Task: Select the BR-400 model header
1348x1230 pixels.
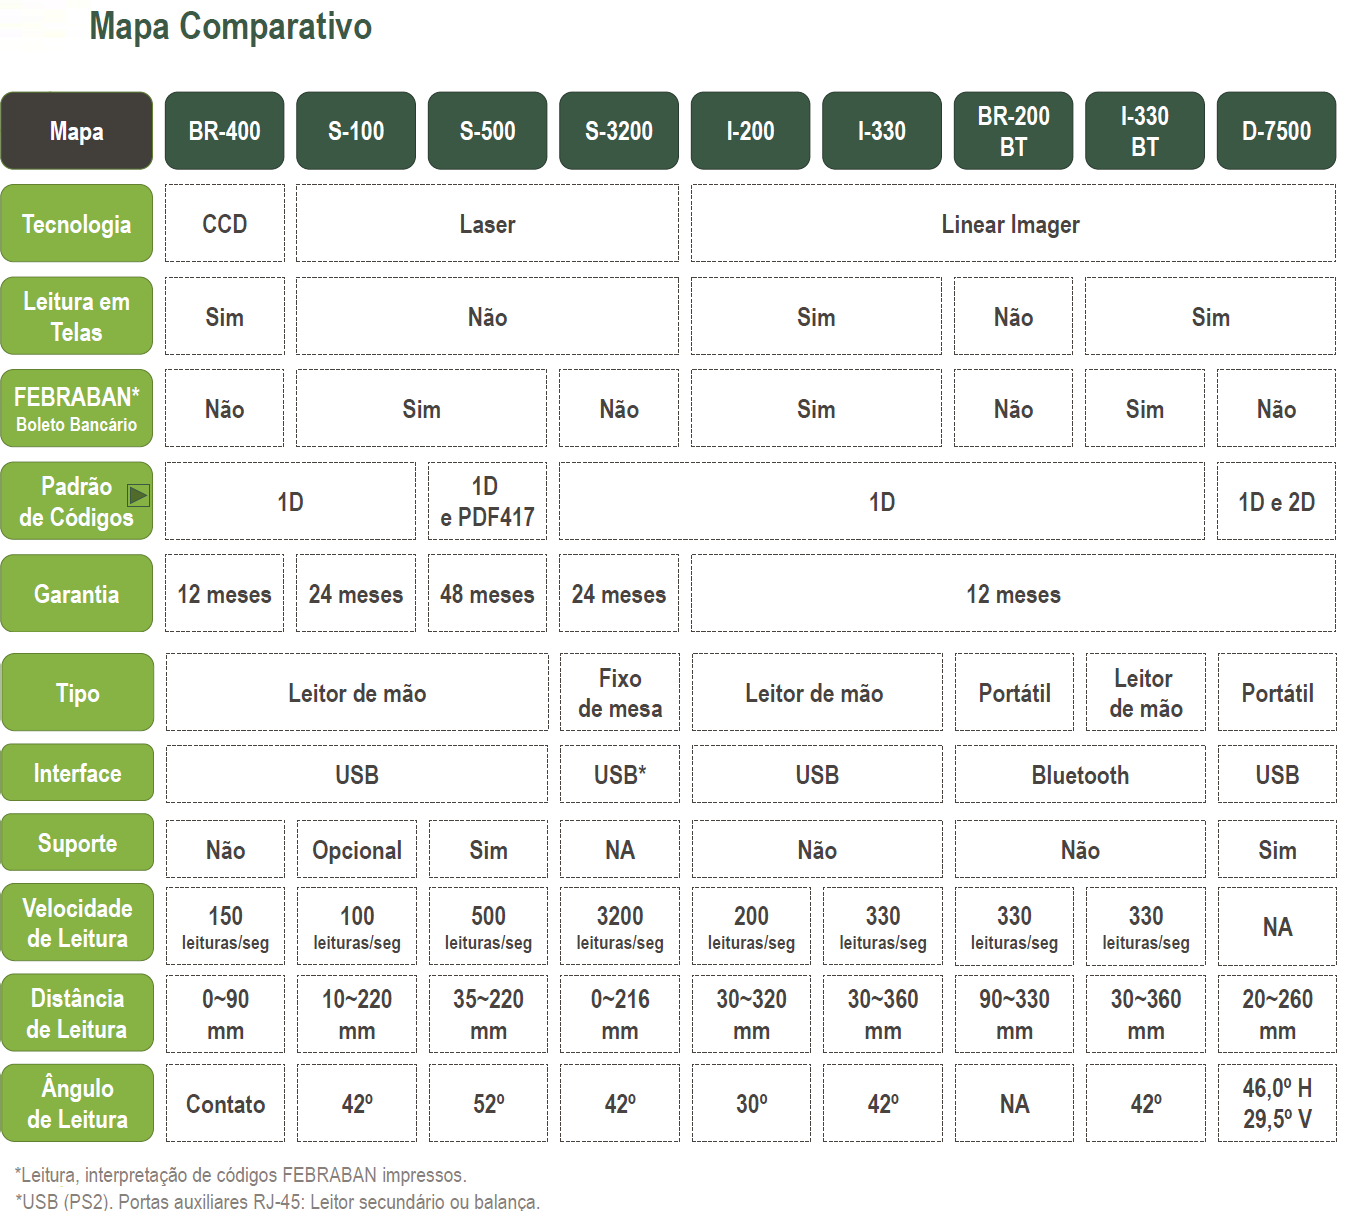Action: [225, 131]
